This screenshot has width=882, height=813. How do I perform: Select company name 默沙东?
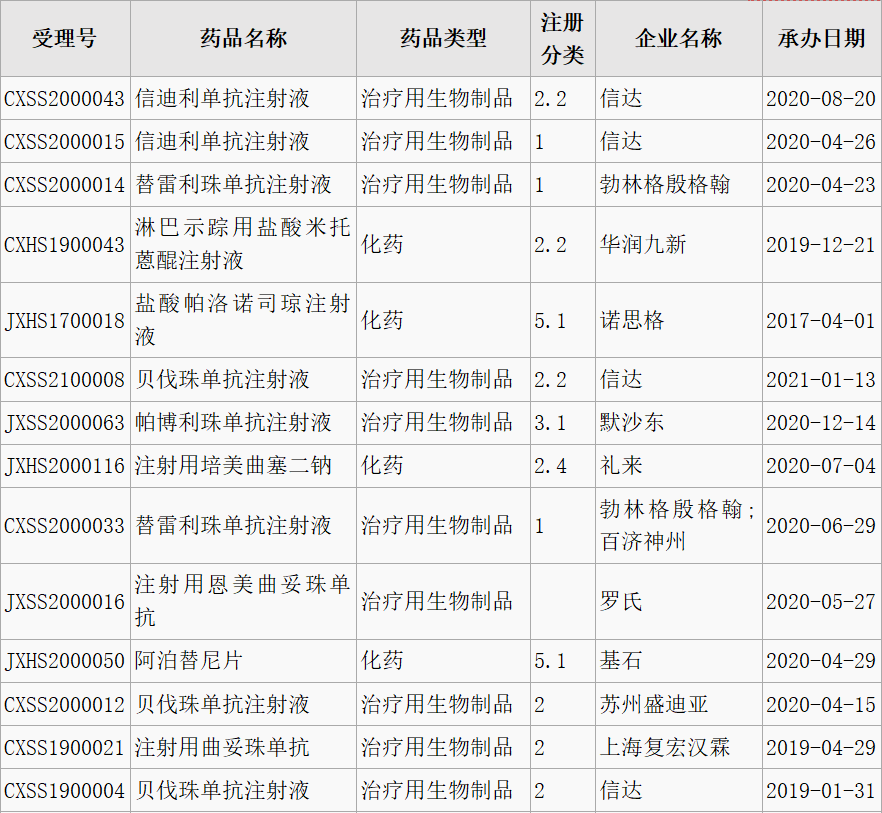click(x=632, y=423)
